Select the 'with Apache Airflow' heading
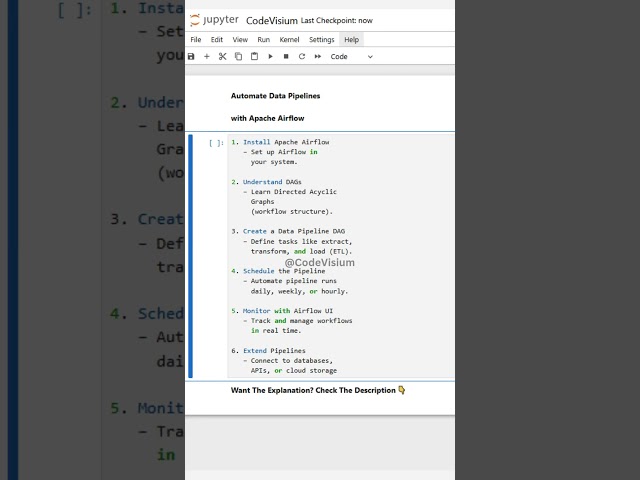Image resolution: width=640 pixels, height=480 pixels. (x=267, y=118)
